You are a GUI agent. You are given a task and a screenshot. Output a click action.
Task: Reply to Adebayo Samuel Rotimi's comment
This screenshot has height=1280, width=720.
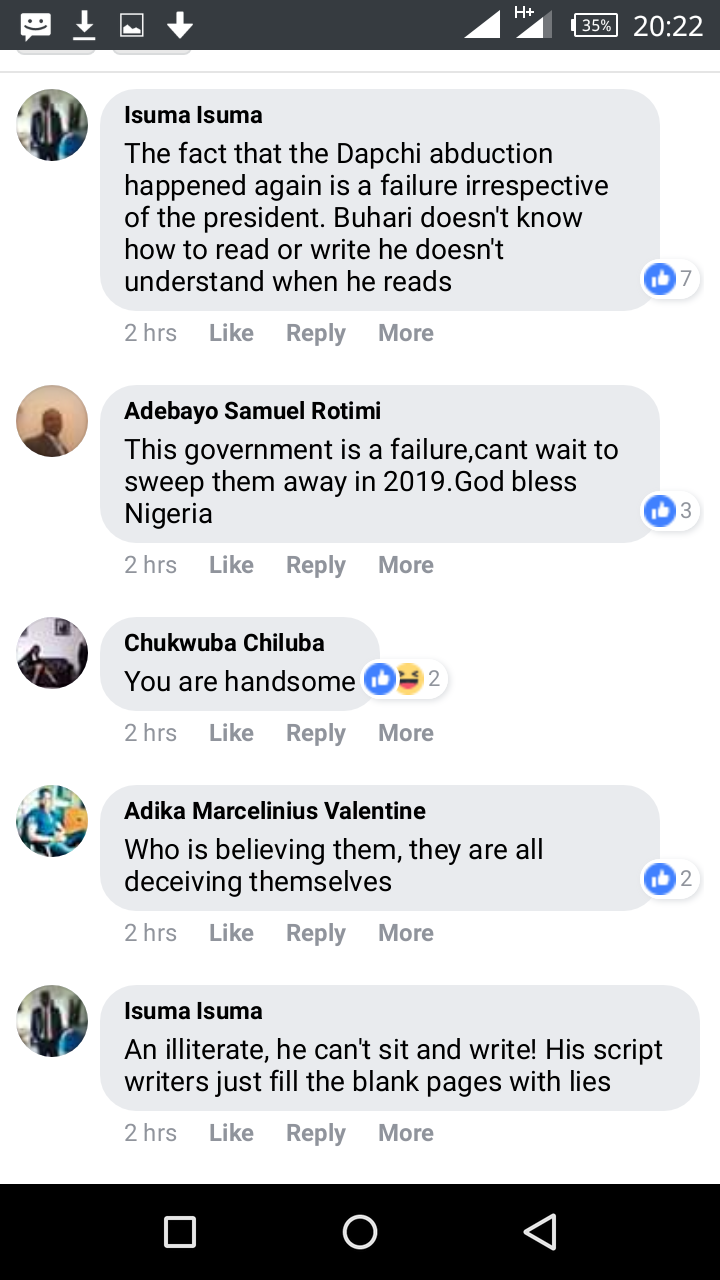315,565
